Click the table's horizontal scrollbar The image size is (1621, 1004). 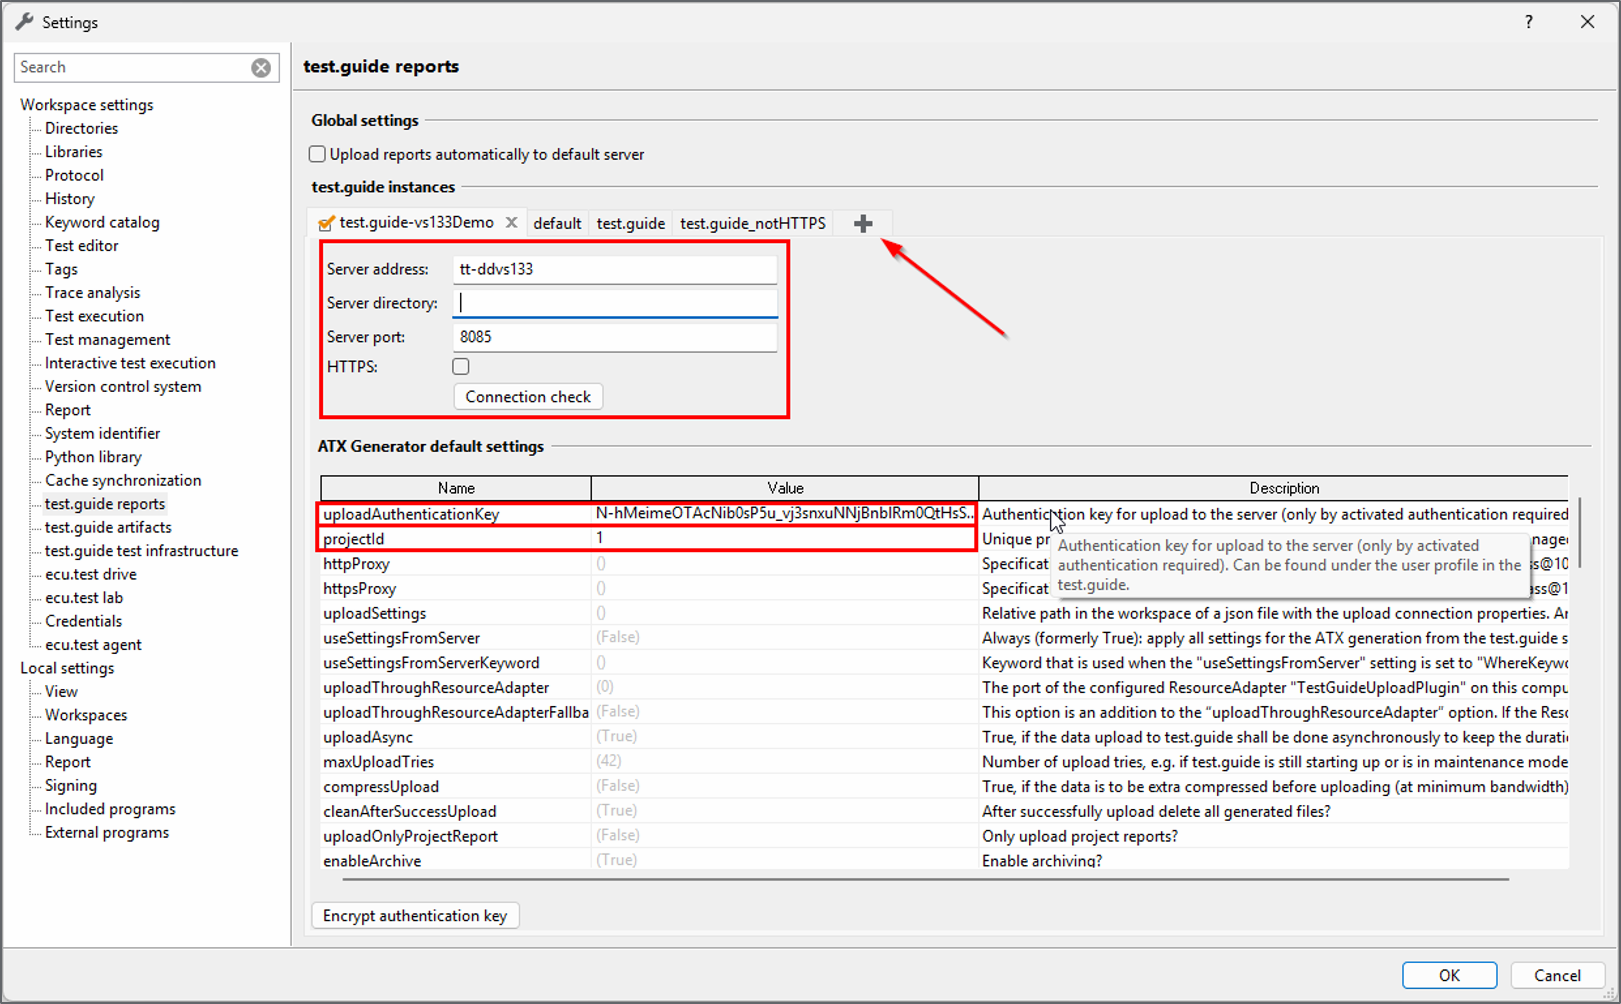click(x=925, y=880)
